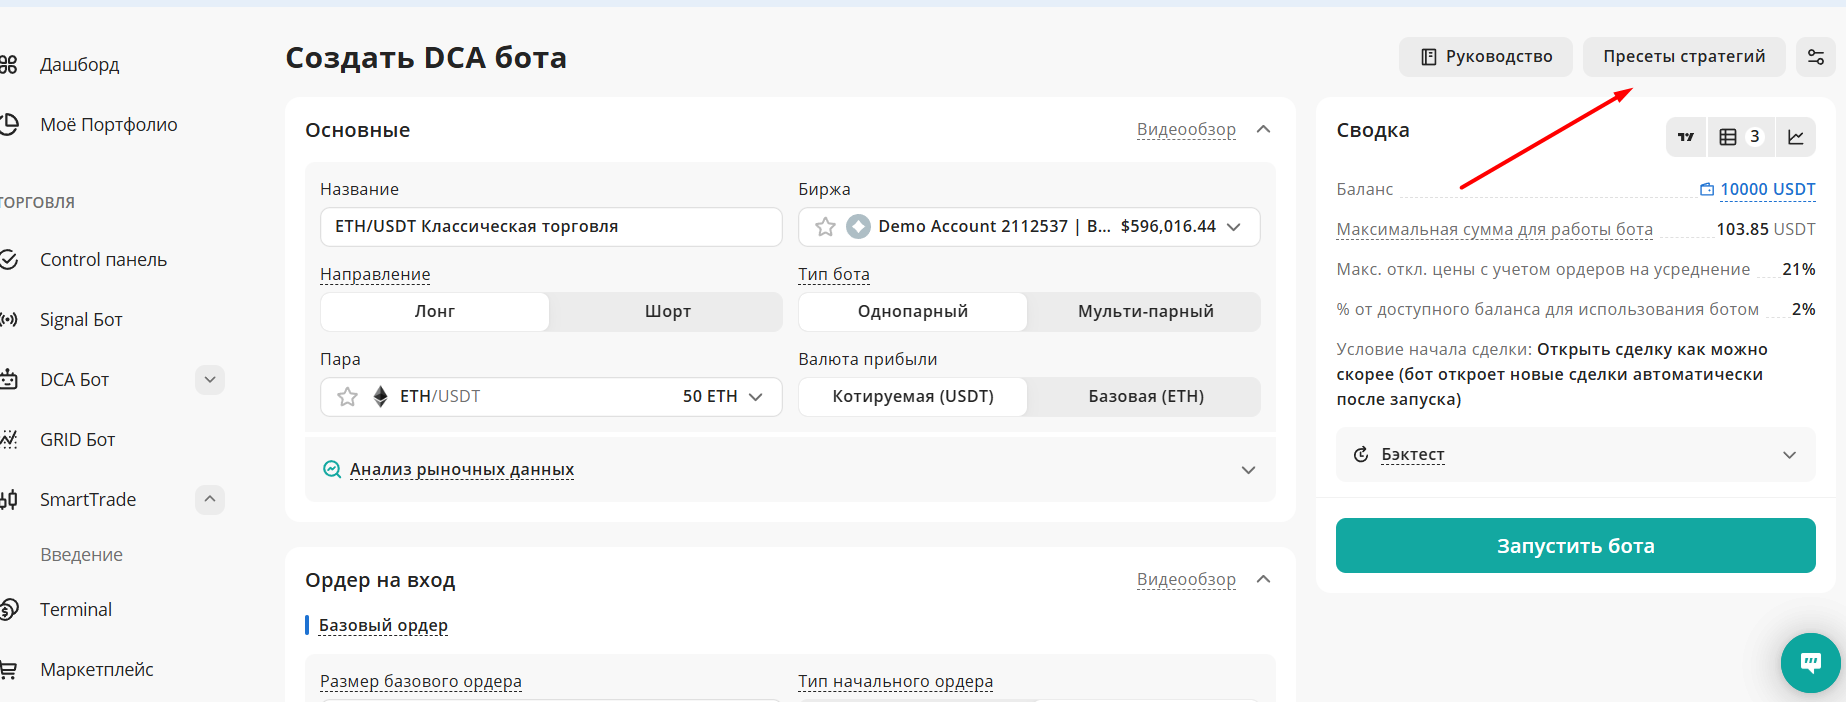
Task: Open the settings sliders icon at top right
Action: coord(1816,57)
